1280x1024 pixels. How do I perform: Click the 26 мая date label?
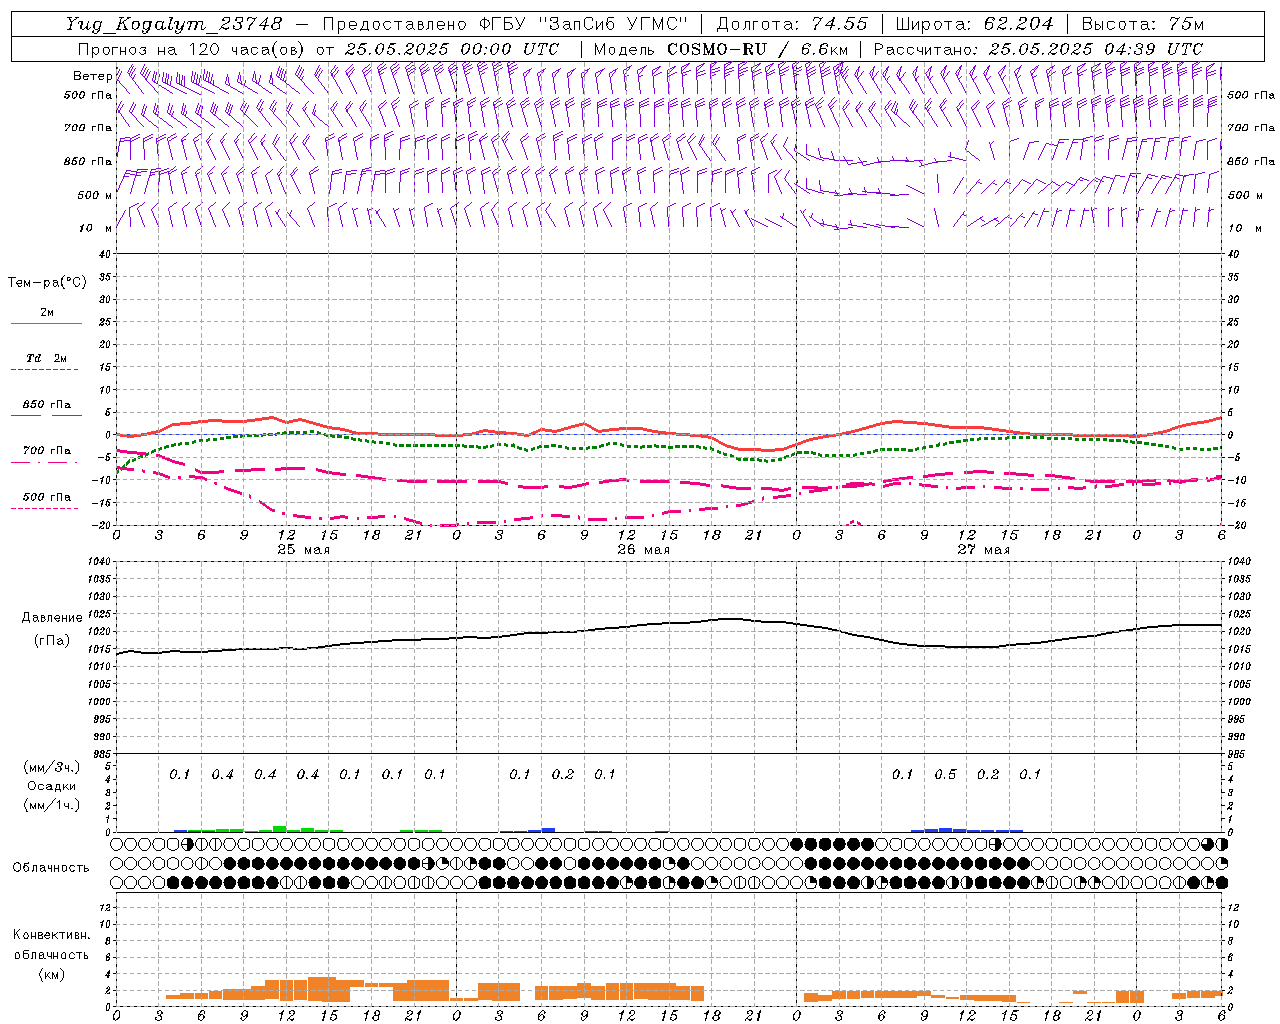[643, 550]
